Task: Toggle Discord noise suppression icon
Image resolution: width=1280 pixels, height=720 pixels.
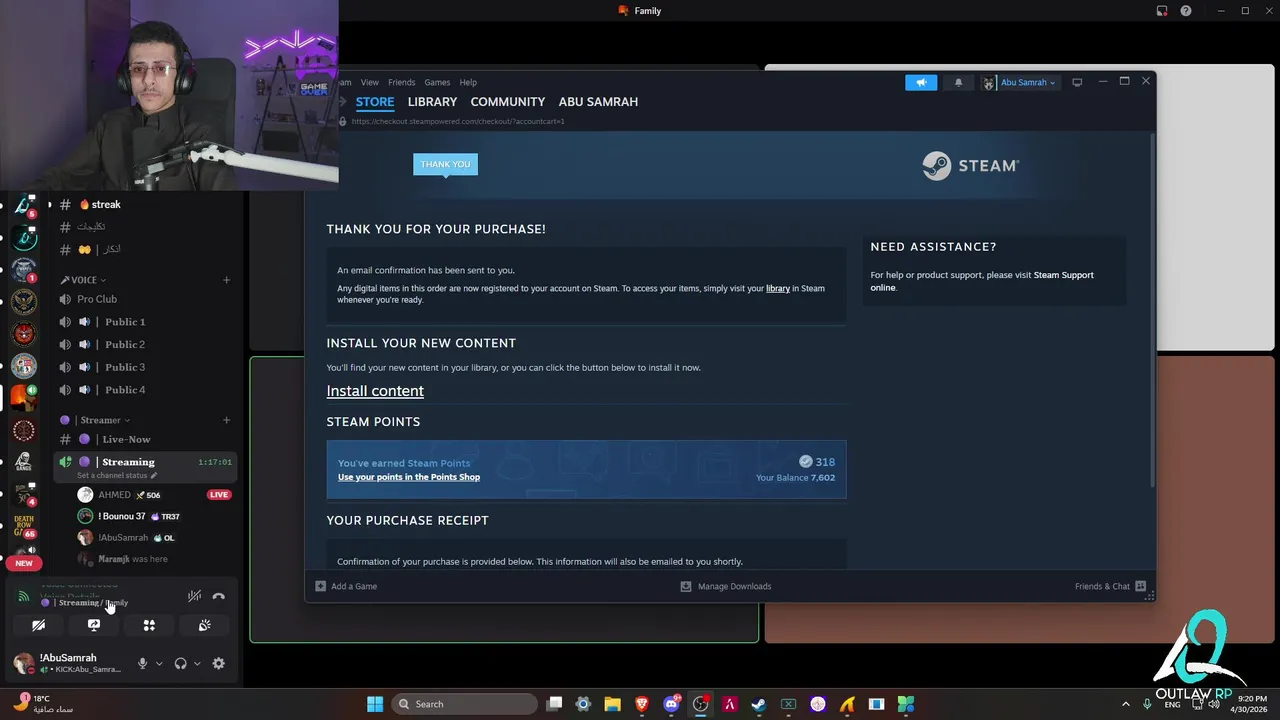Action: (194, 596)
